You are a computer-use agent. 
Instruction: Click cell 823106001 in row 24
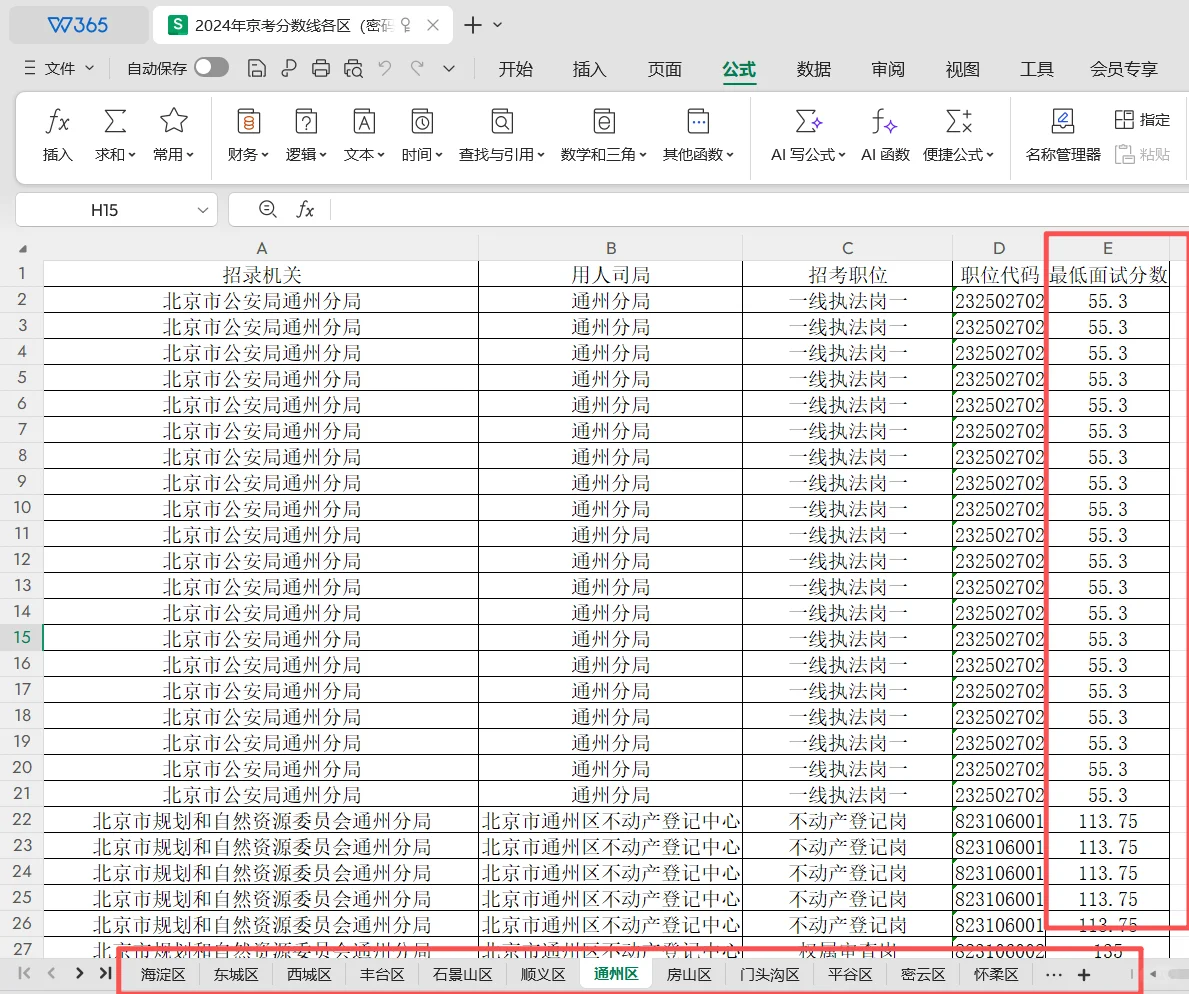(x=999, y=873)
